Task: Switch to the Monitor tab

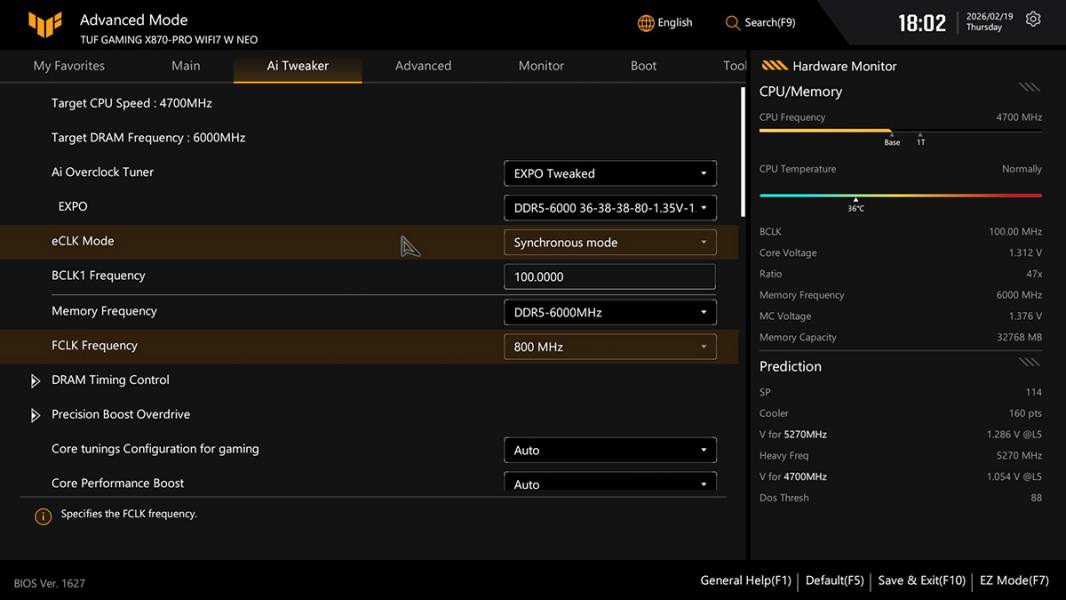Action: (541, 66)
